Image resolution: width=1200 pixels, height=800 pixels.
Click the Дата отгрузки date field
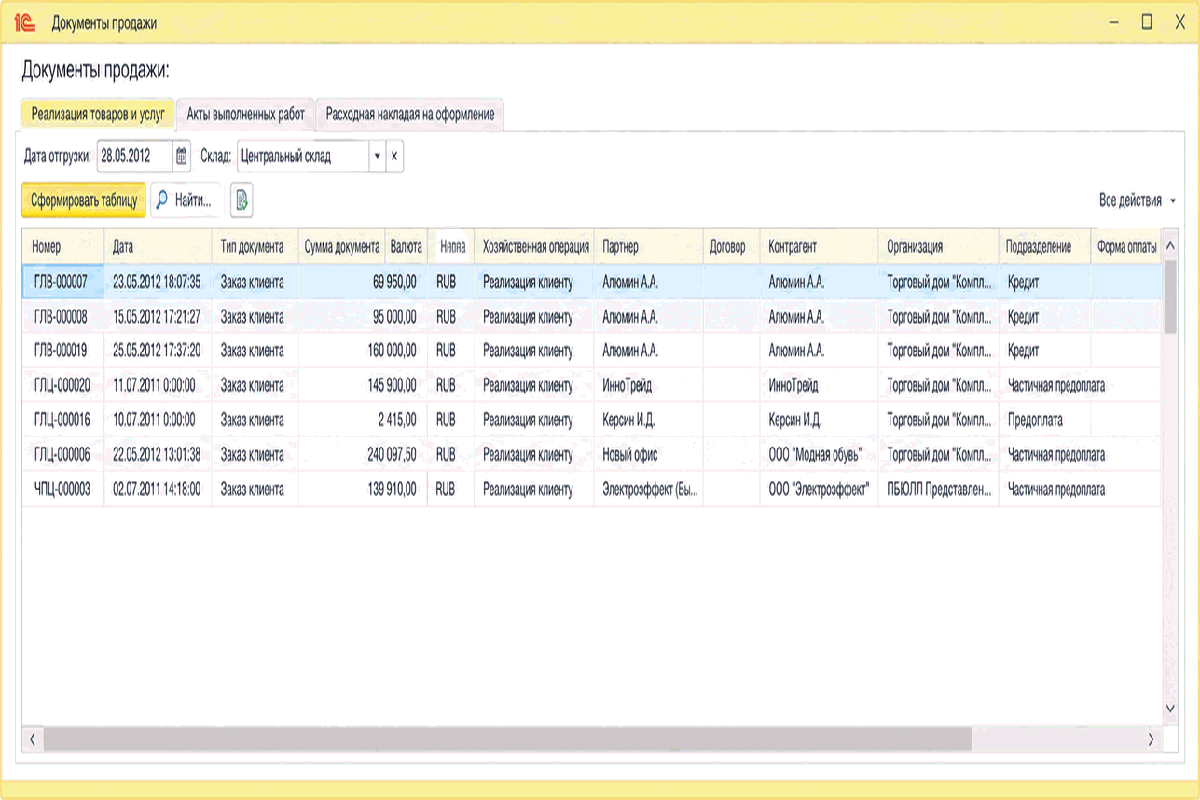pyautogui.click(x=135, y=156)
